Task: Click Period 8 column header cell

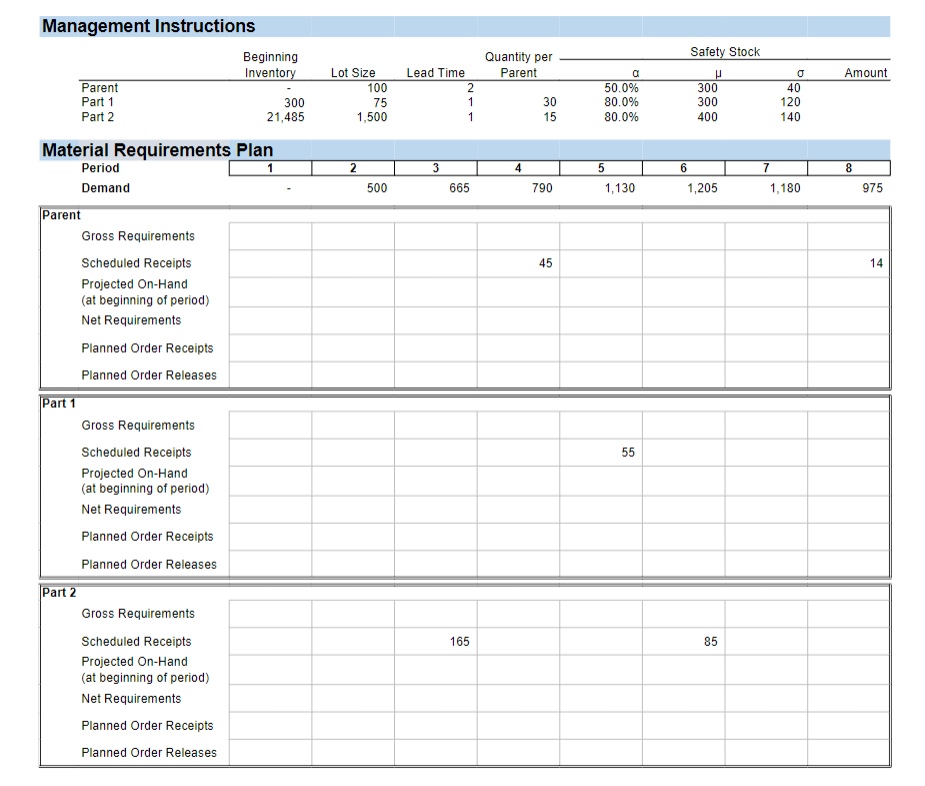Action: click(849, 168)
